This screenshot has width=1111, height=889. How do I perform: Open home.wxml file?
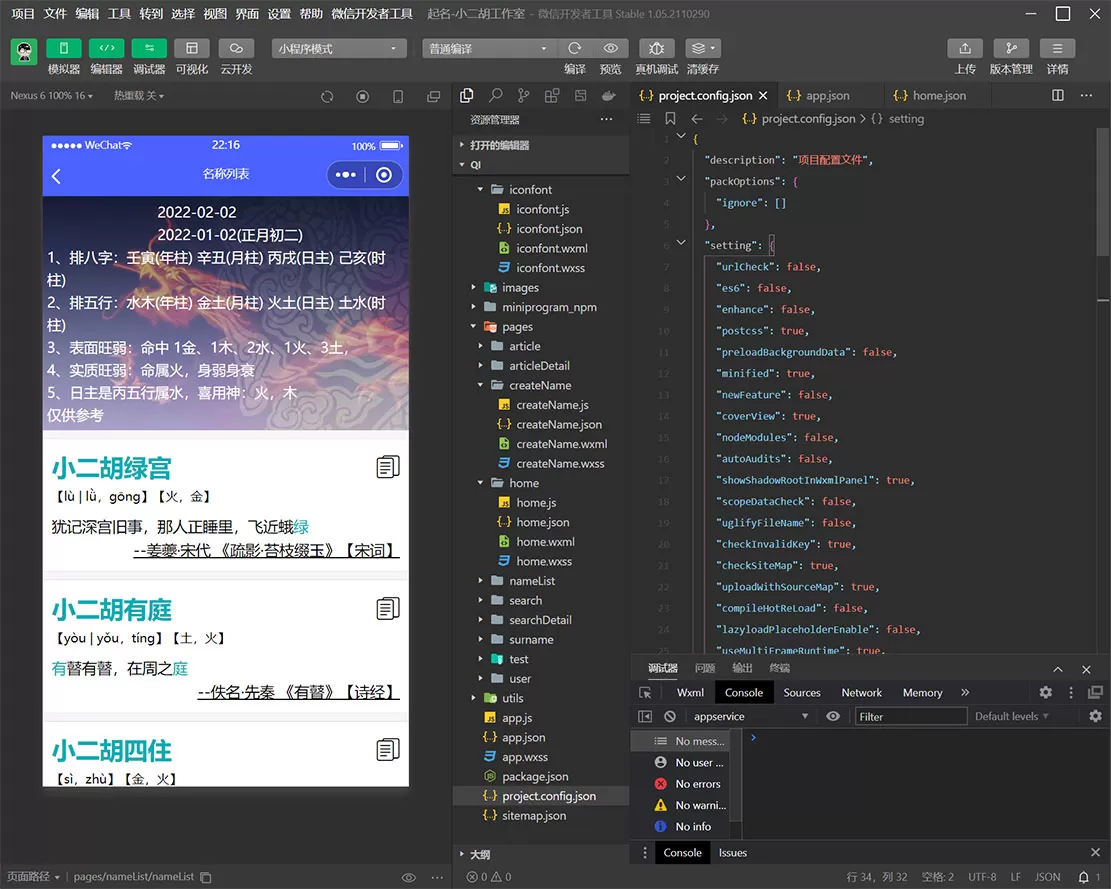pyautogui.click(x=545, y=542)
